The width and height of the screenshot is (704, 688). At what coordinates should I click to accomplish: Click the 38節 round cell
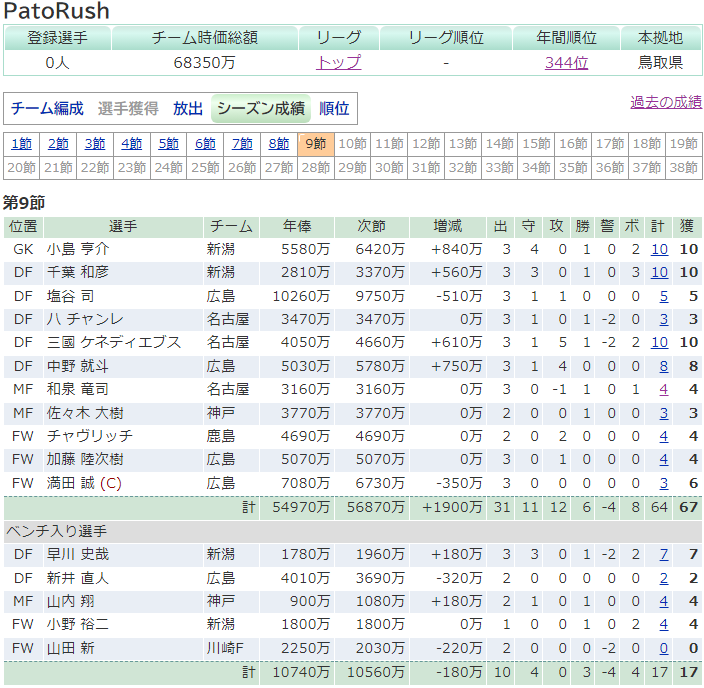[x=684, y=168]
